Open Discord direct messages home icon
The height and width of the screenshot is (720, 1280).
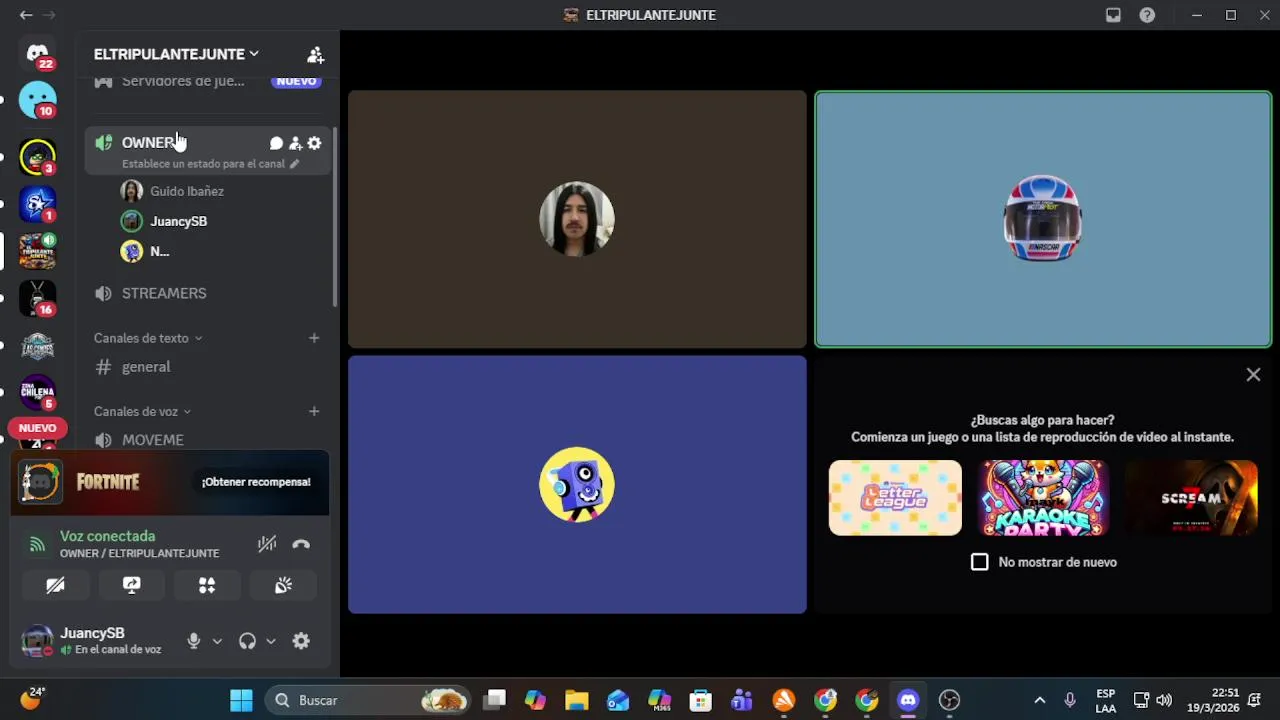tap(38, 54)
